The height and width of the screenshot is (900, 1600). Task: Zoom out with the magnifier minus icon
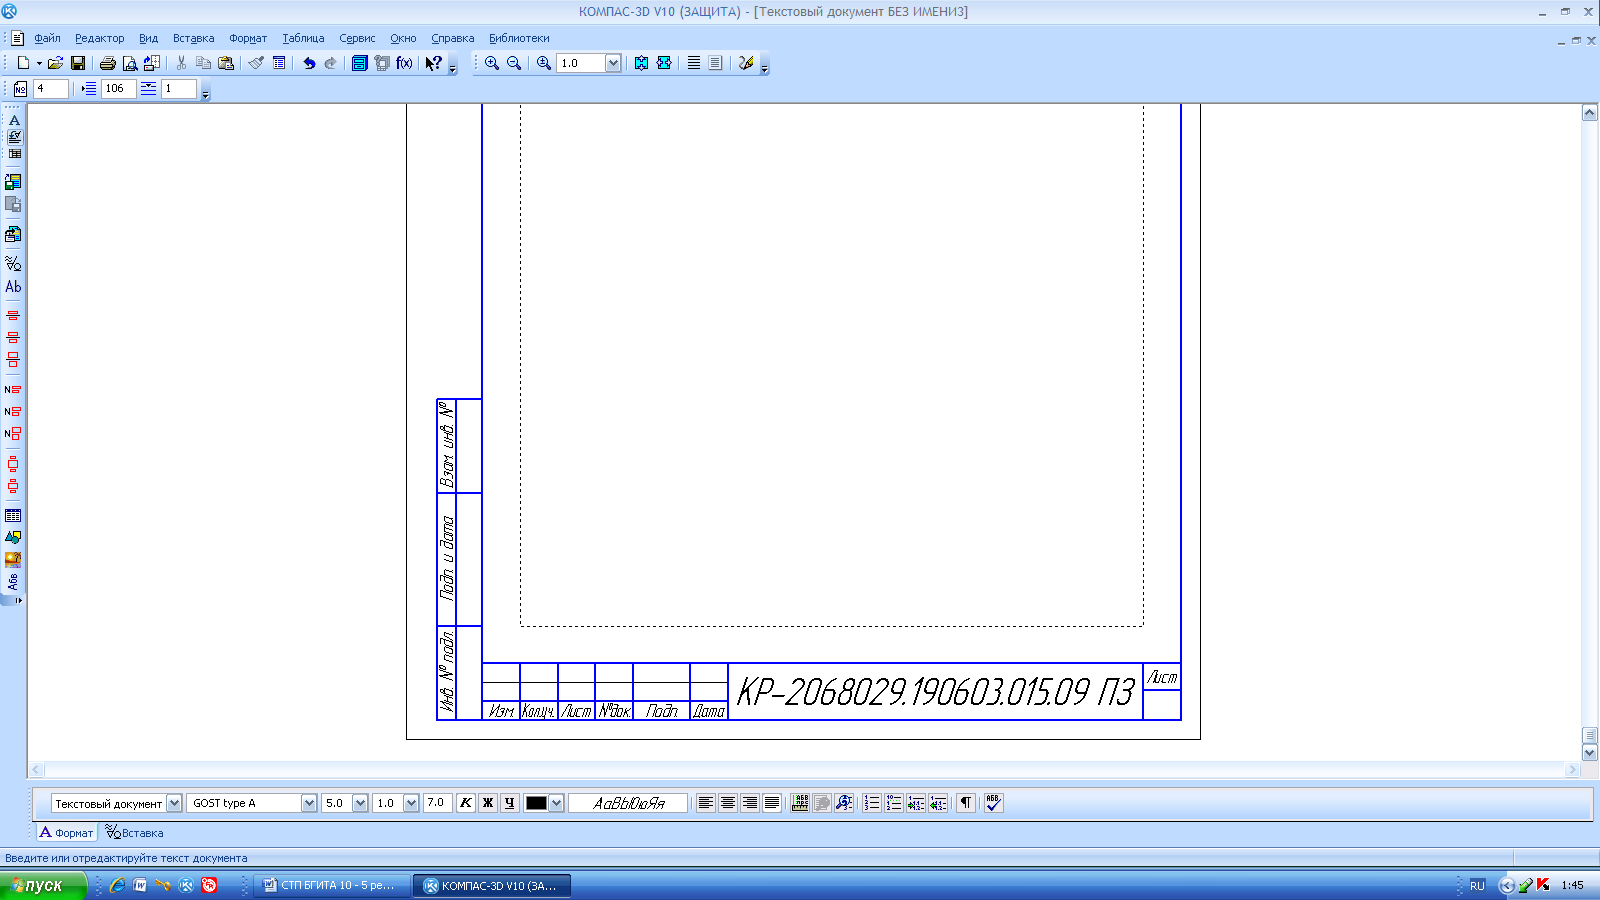tap(514, 63)
